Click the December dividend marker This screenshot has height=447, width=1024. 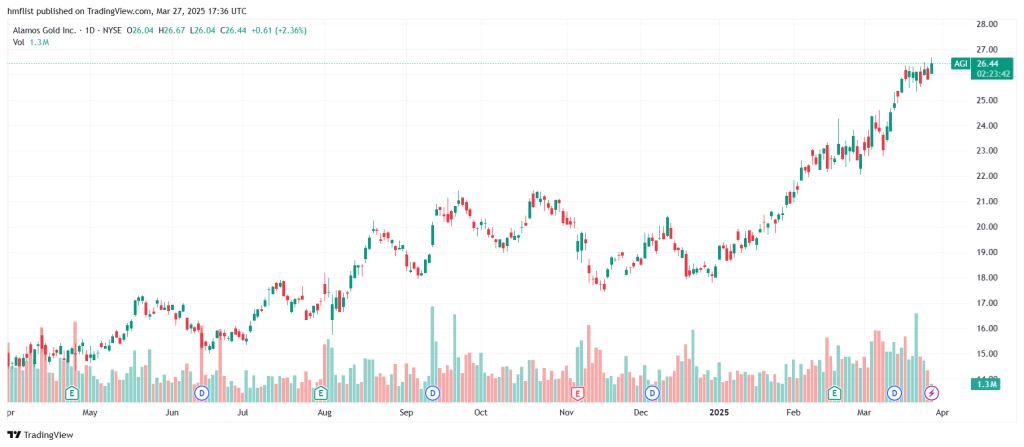[651, 392]
